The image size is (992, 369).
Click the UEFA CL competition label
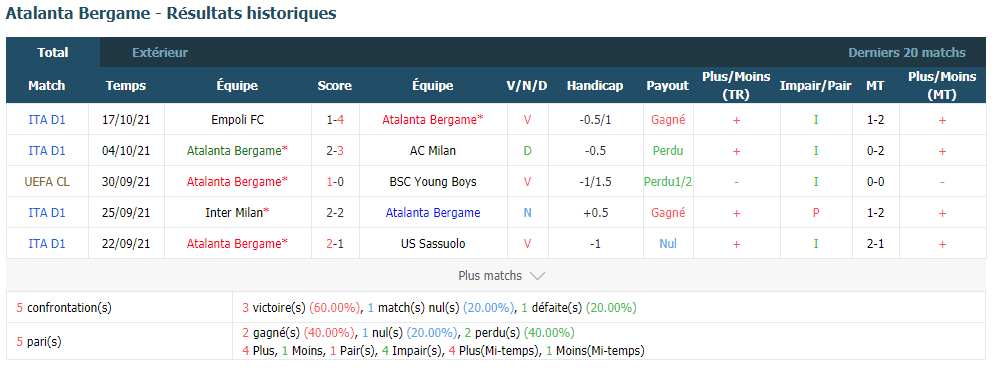tap(47, 182)
